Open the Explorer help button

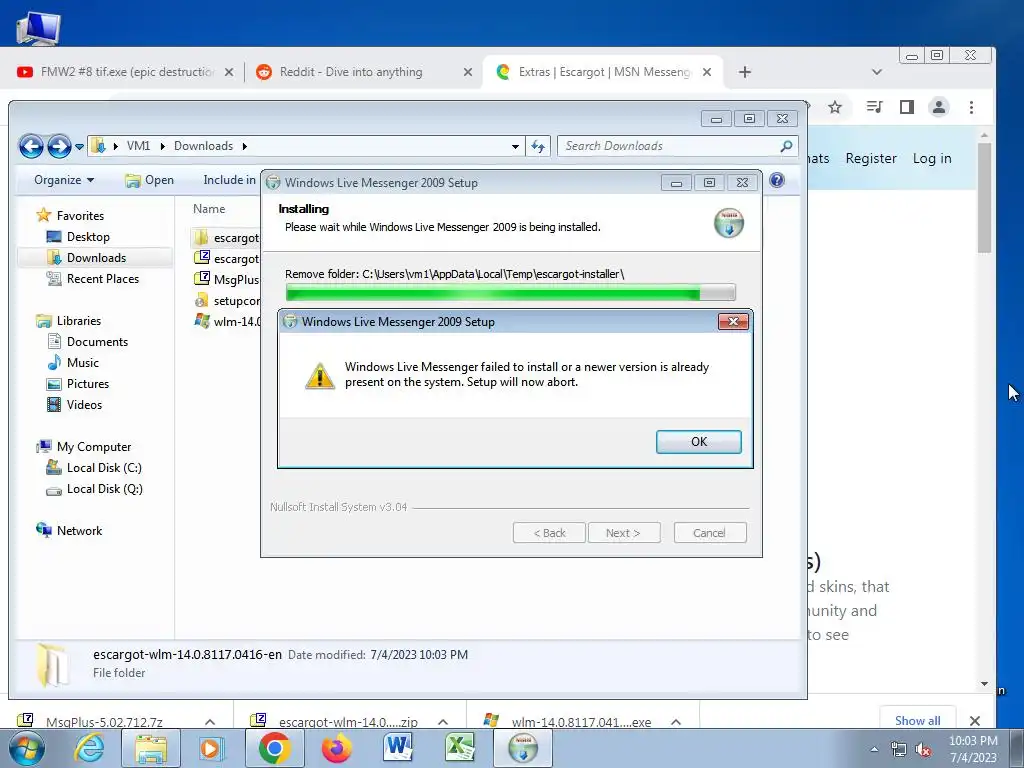pos(776,180)
